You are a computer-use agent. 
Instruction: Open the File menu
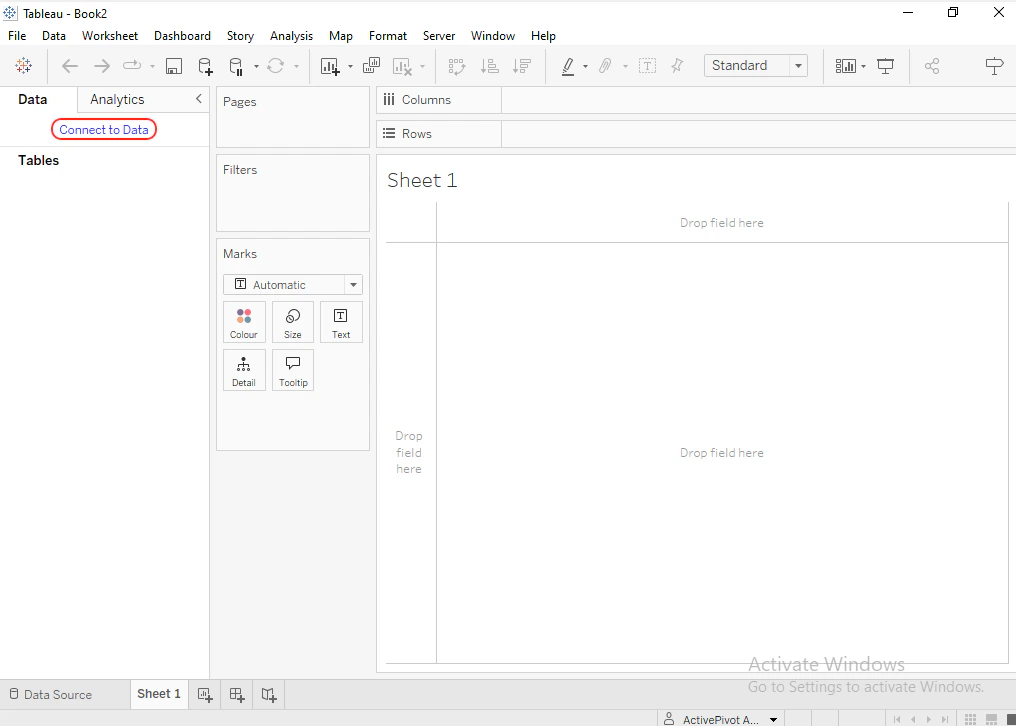click(17, 36)
